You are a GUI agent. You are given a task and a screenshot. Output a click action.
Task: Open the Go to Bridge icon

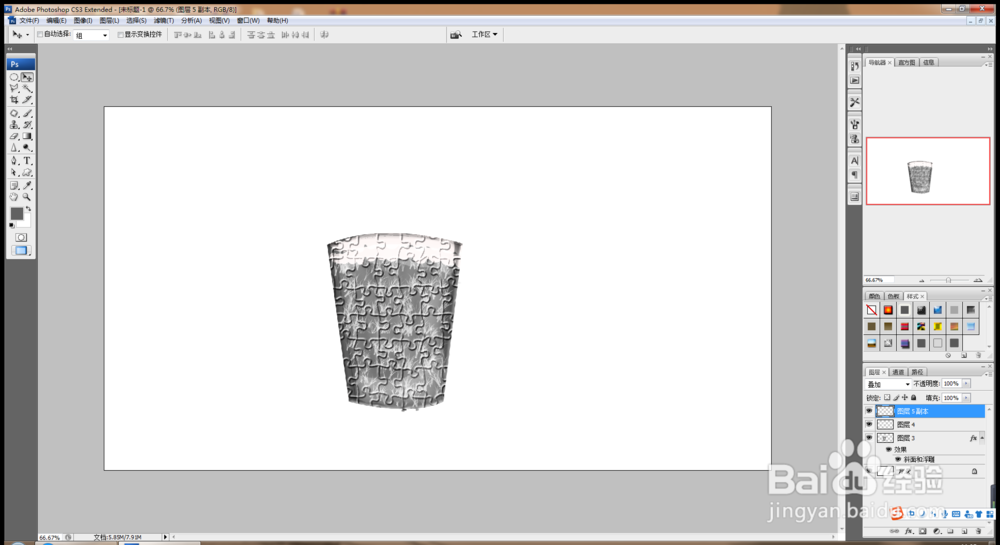pyautogui.click(x=455, y=34)
